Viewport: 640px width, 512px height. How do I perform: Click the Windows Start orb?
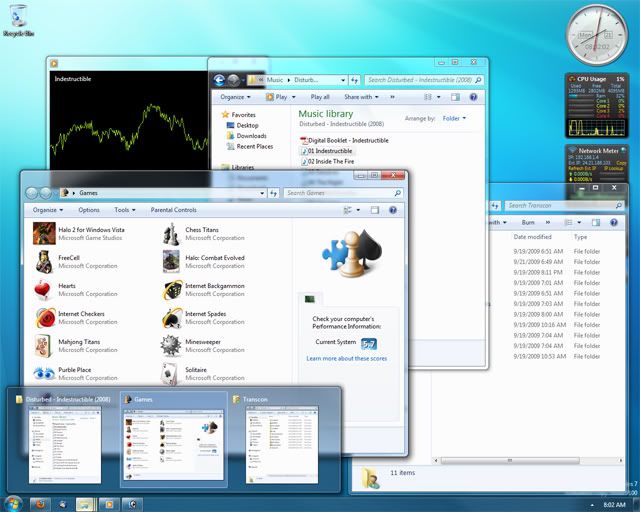(x=14, y=502)
